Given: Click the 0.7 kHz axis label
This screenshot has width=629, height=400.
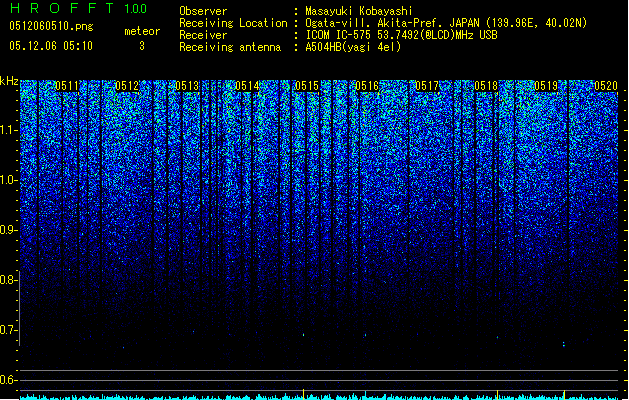Looking at the screenshot, I should click(x=9, y=330).
